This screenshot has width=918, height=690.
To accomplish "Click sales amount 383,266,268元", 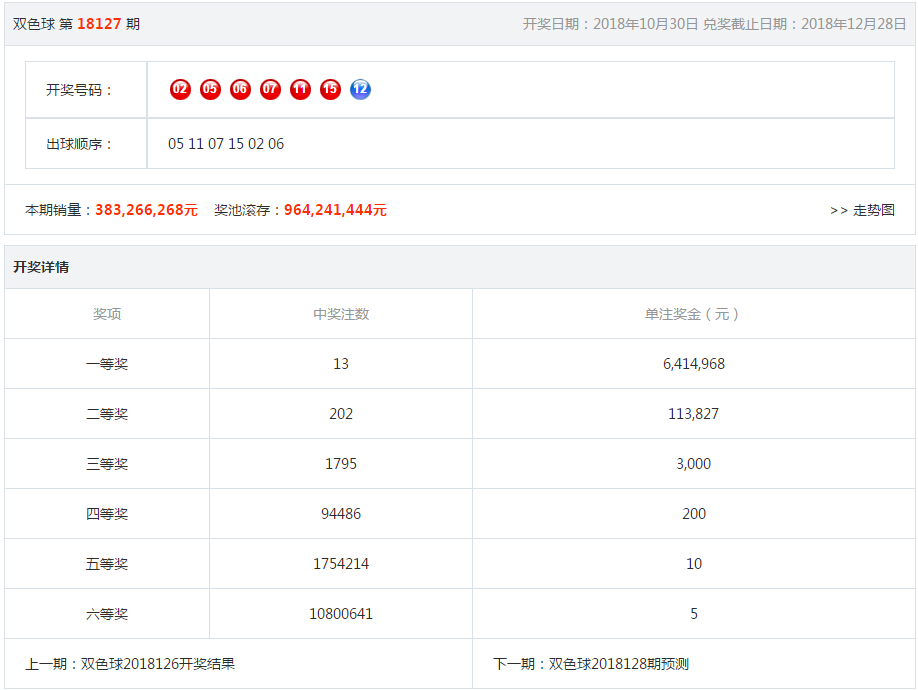I will (x=146, y=210).
